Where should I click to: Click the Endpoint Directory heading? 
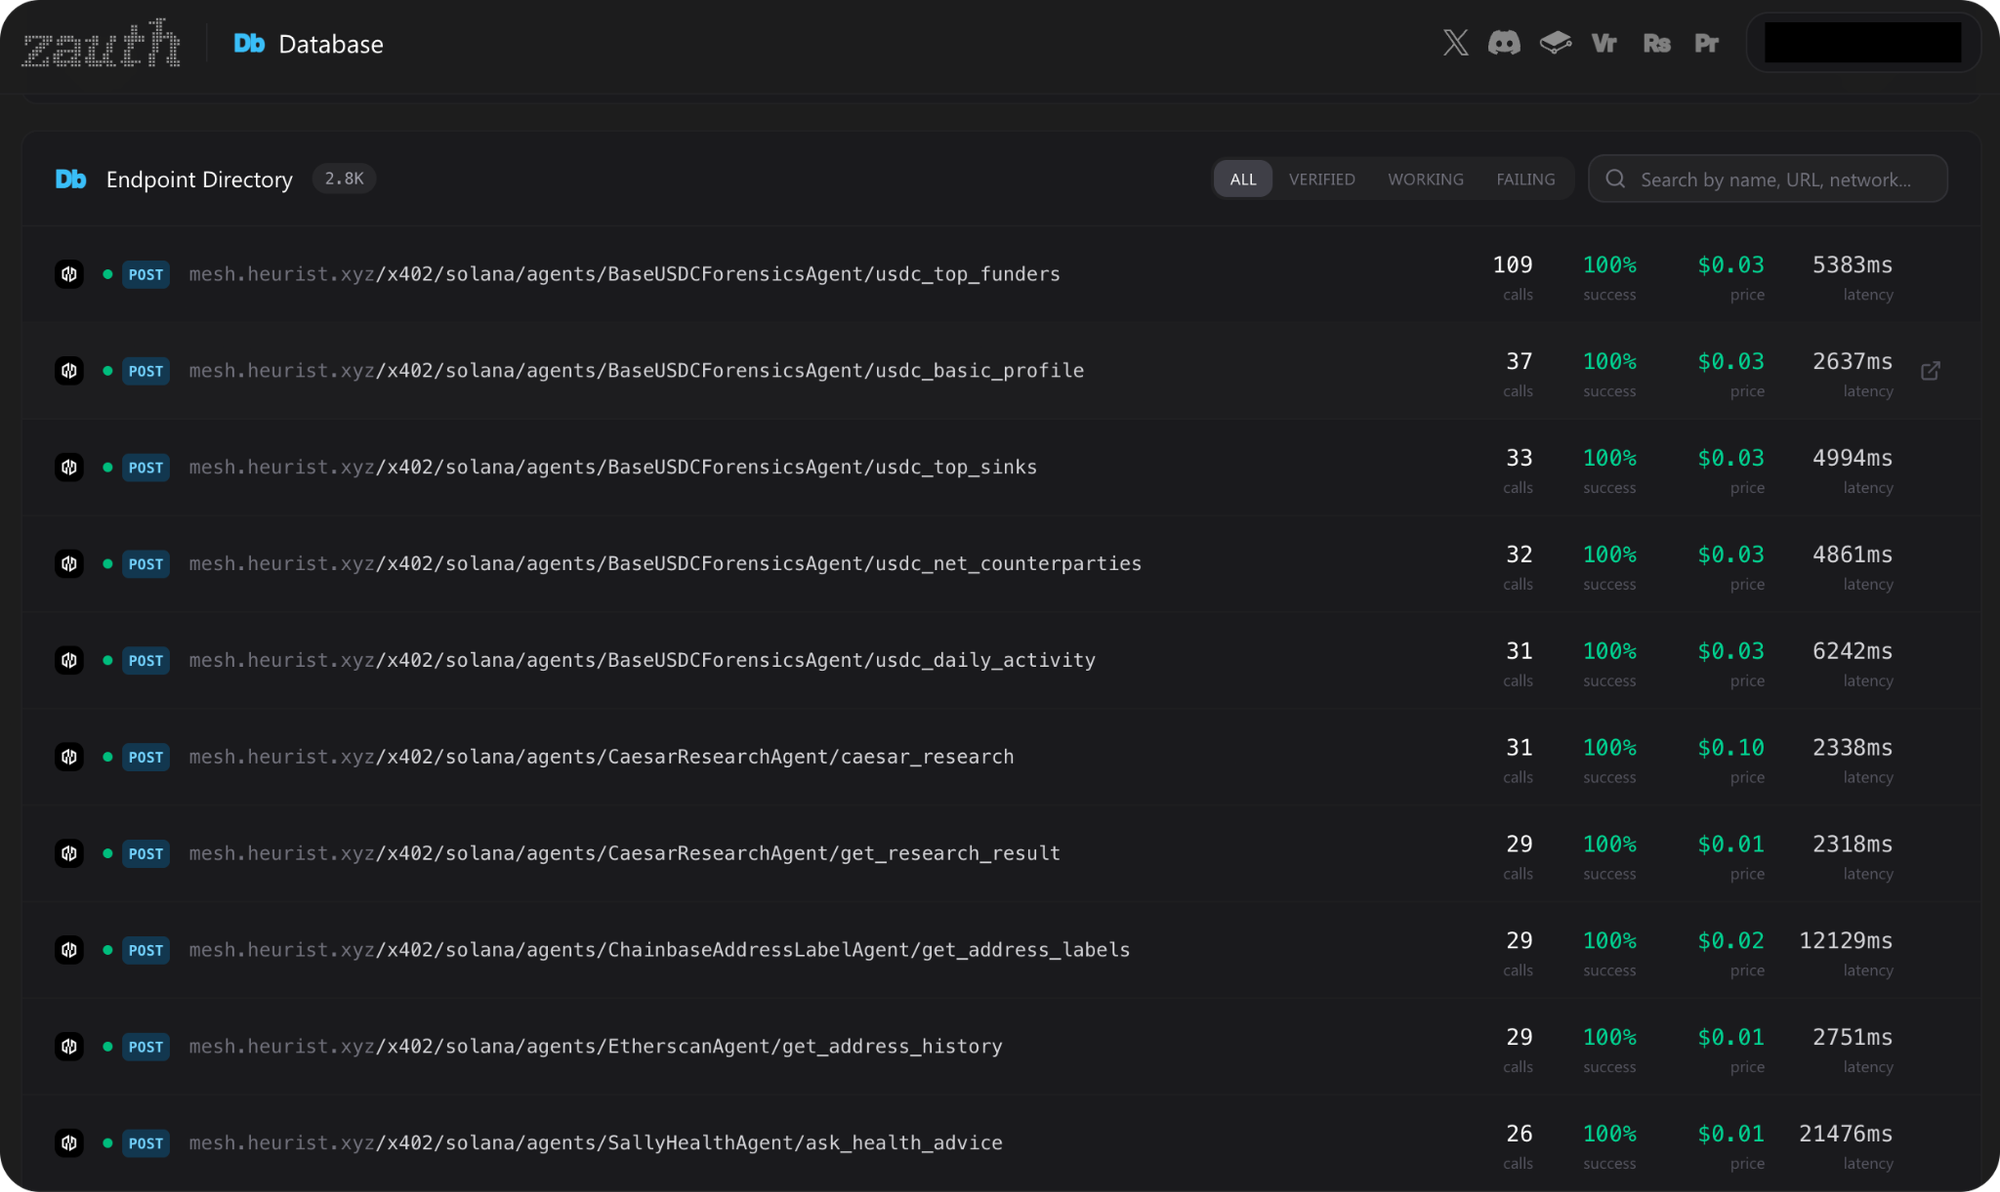199,179
